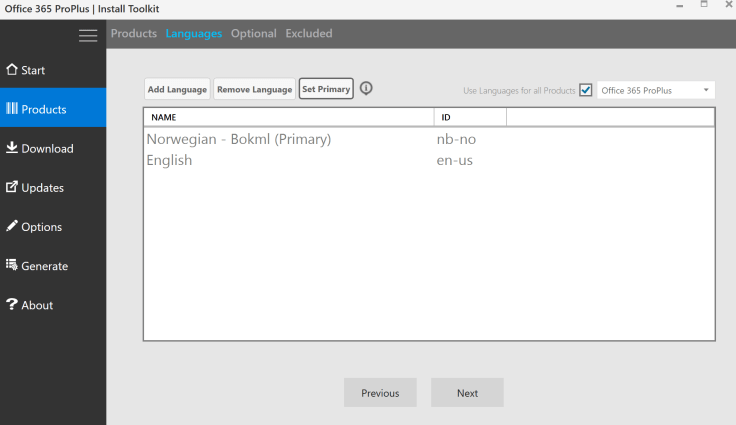Open the Excluded tab
This screenshot has width=736, height=425.
(x=308, y=33)
